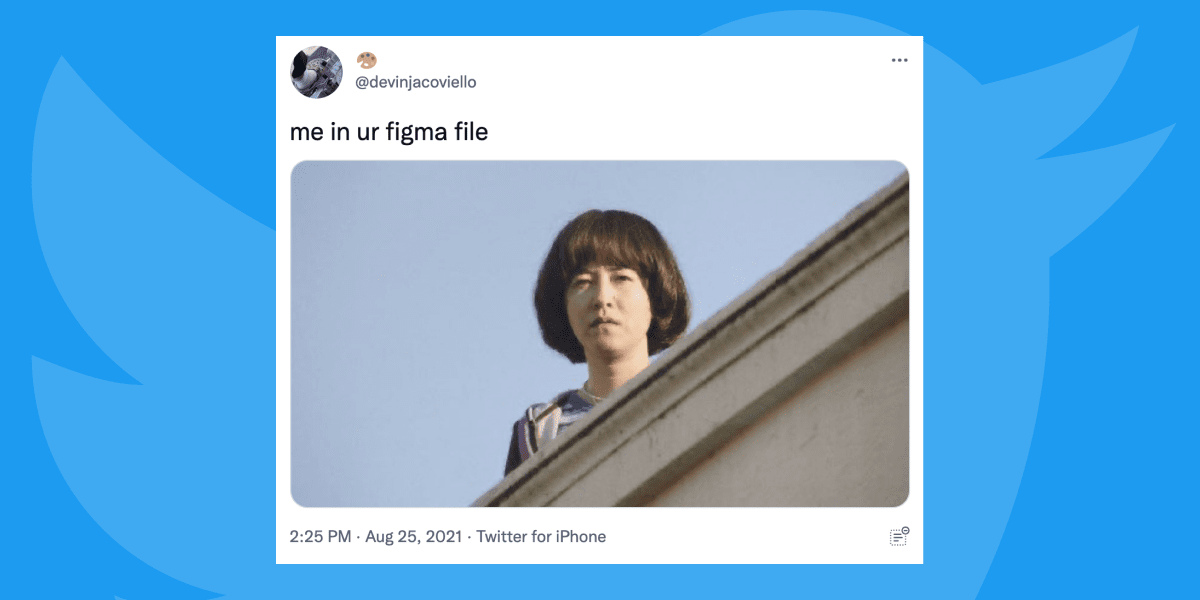Open the Twitter for iPhone source link

tap(541, 537)
